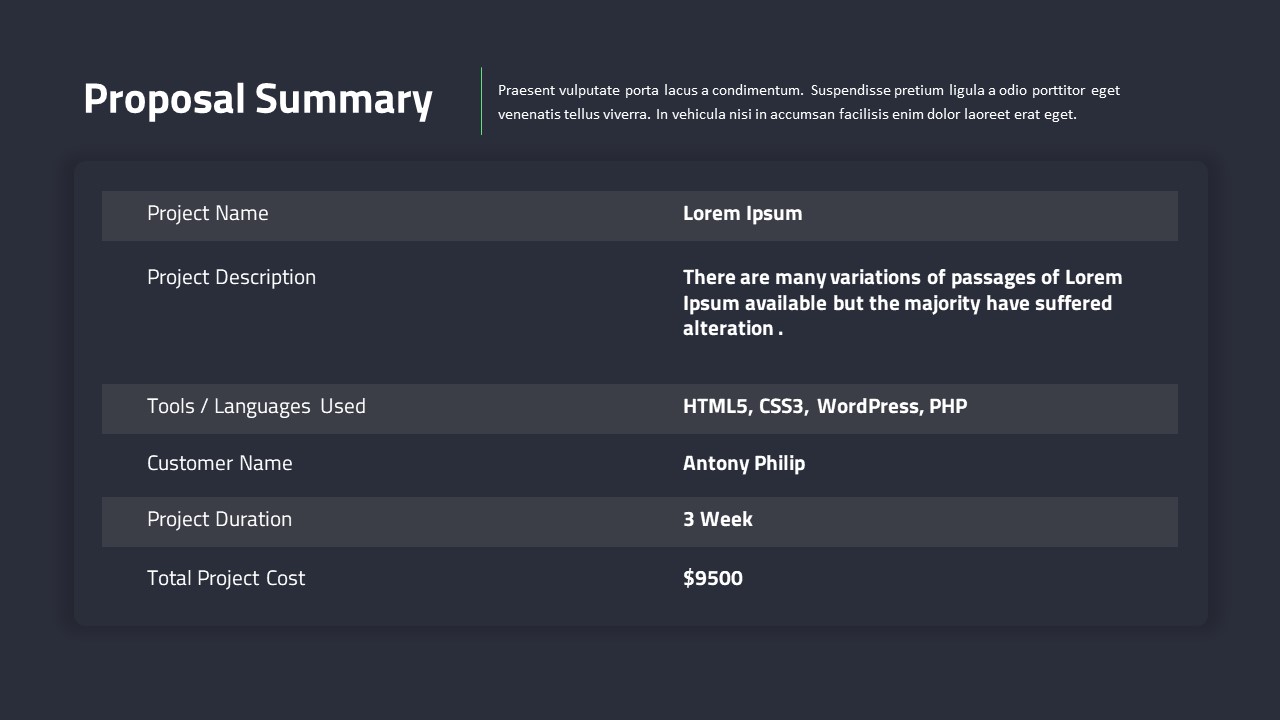Click the green vertical divider line
The height and width of the screenshot is (720, 1280).
click(481, 101)
